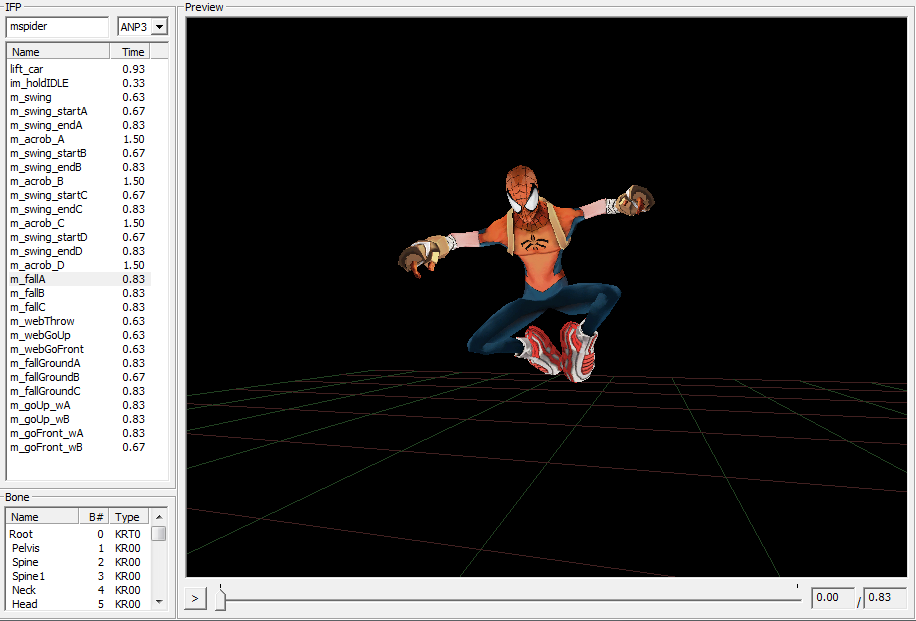The height and width of the screenshot is (621, 916).
Task: Select the m_swing_startD animation
Action: click(x=78, y=237)
